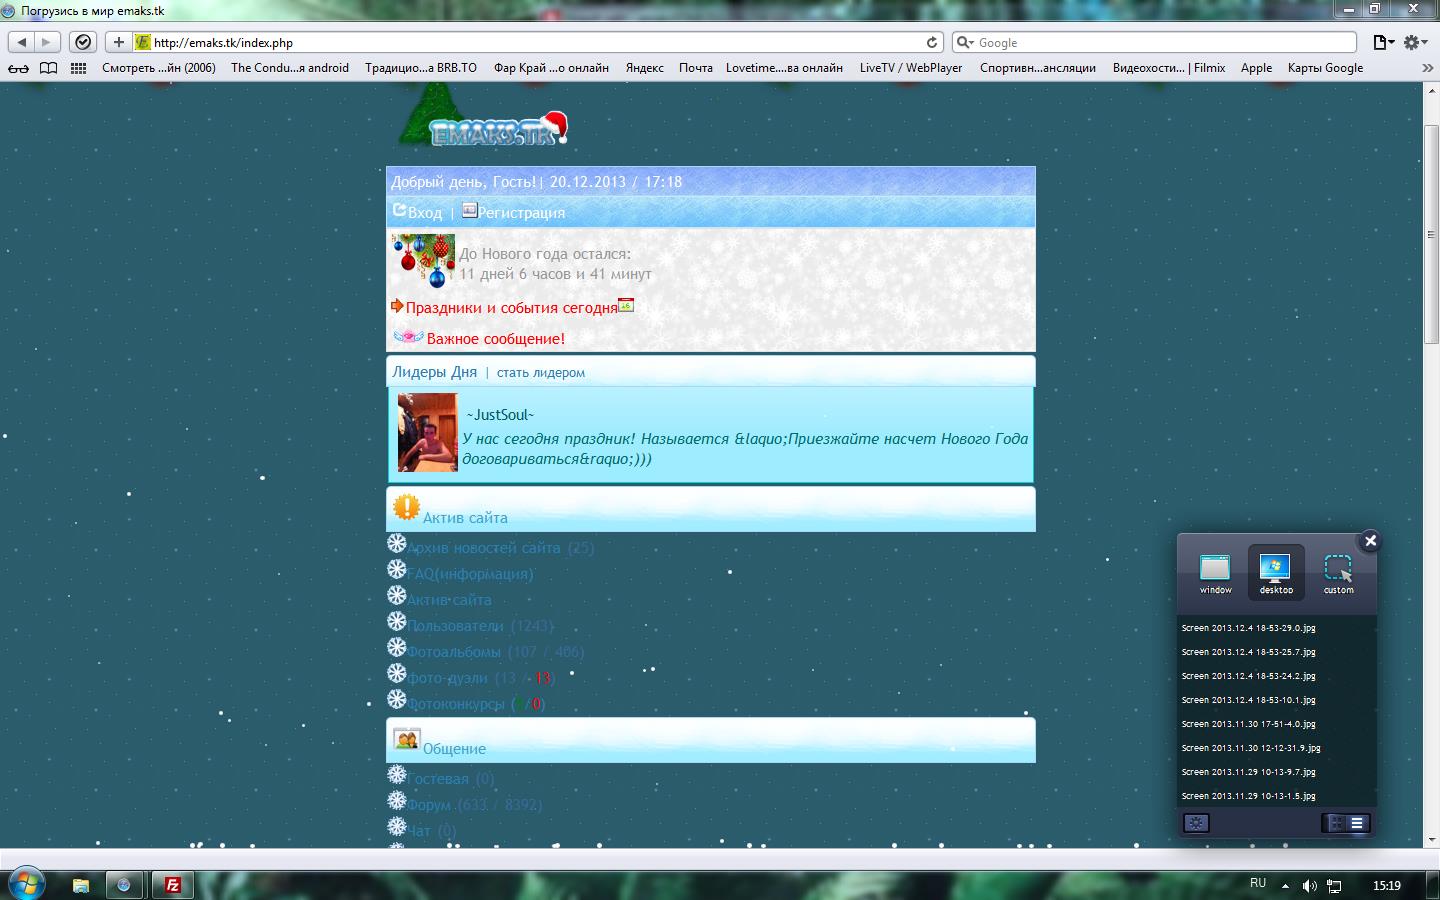Viewport: 1440px width, 900px height.
Task: Open the Фотоальбомы link
Action: pos(454,652)
